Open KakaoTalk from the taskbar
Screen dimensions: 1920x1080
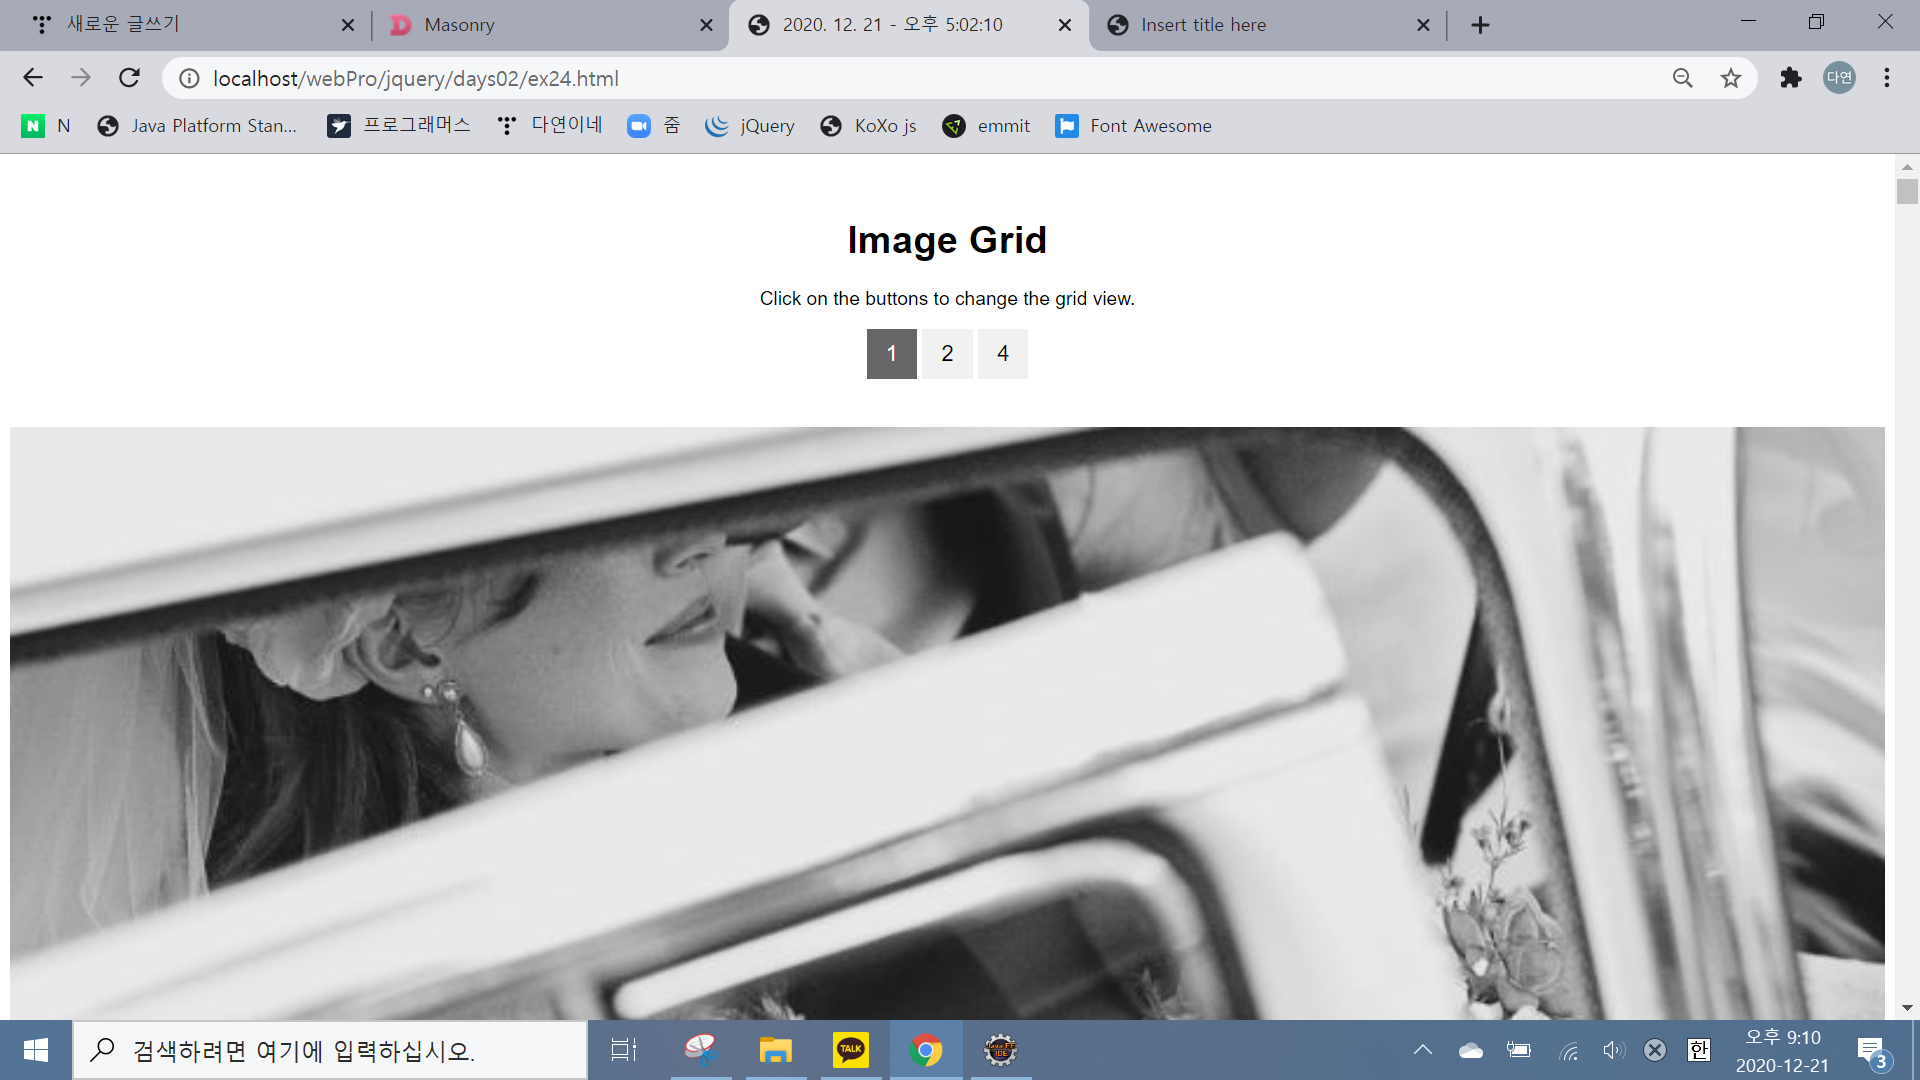[x=851, y=1050]
